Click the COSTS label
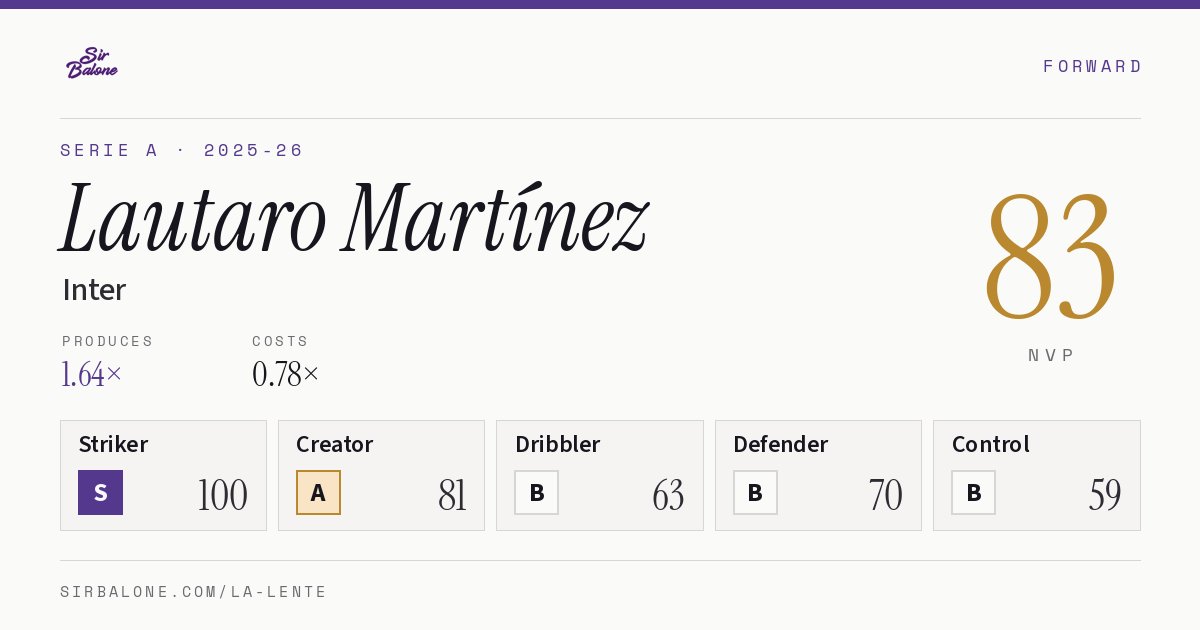 click(x=281, y=341)
